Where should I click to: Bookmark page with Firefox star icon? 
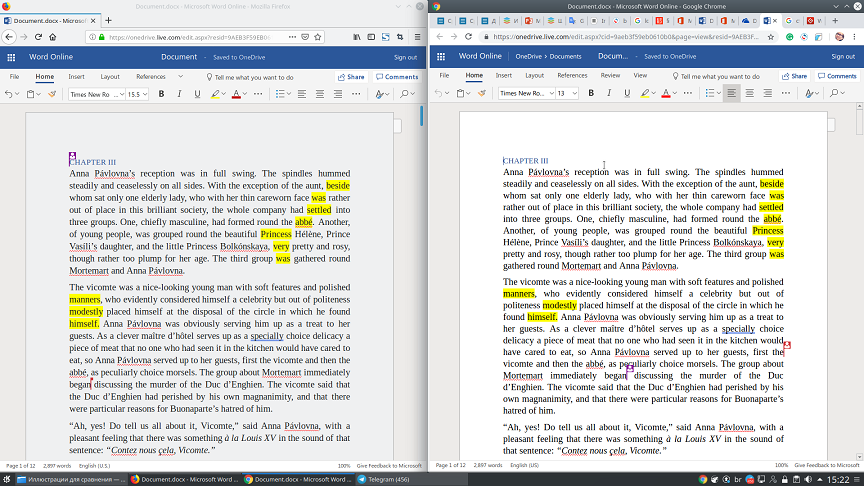(x=317, y=37)
